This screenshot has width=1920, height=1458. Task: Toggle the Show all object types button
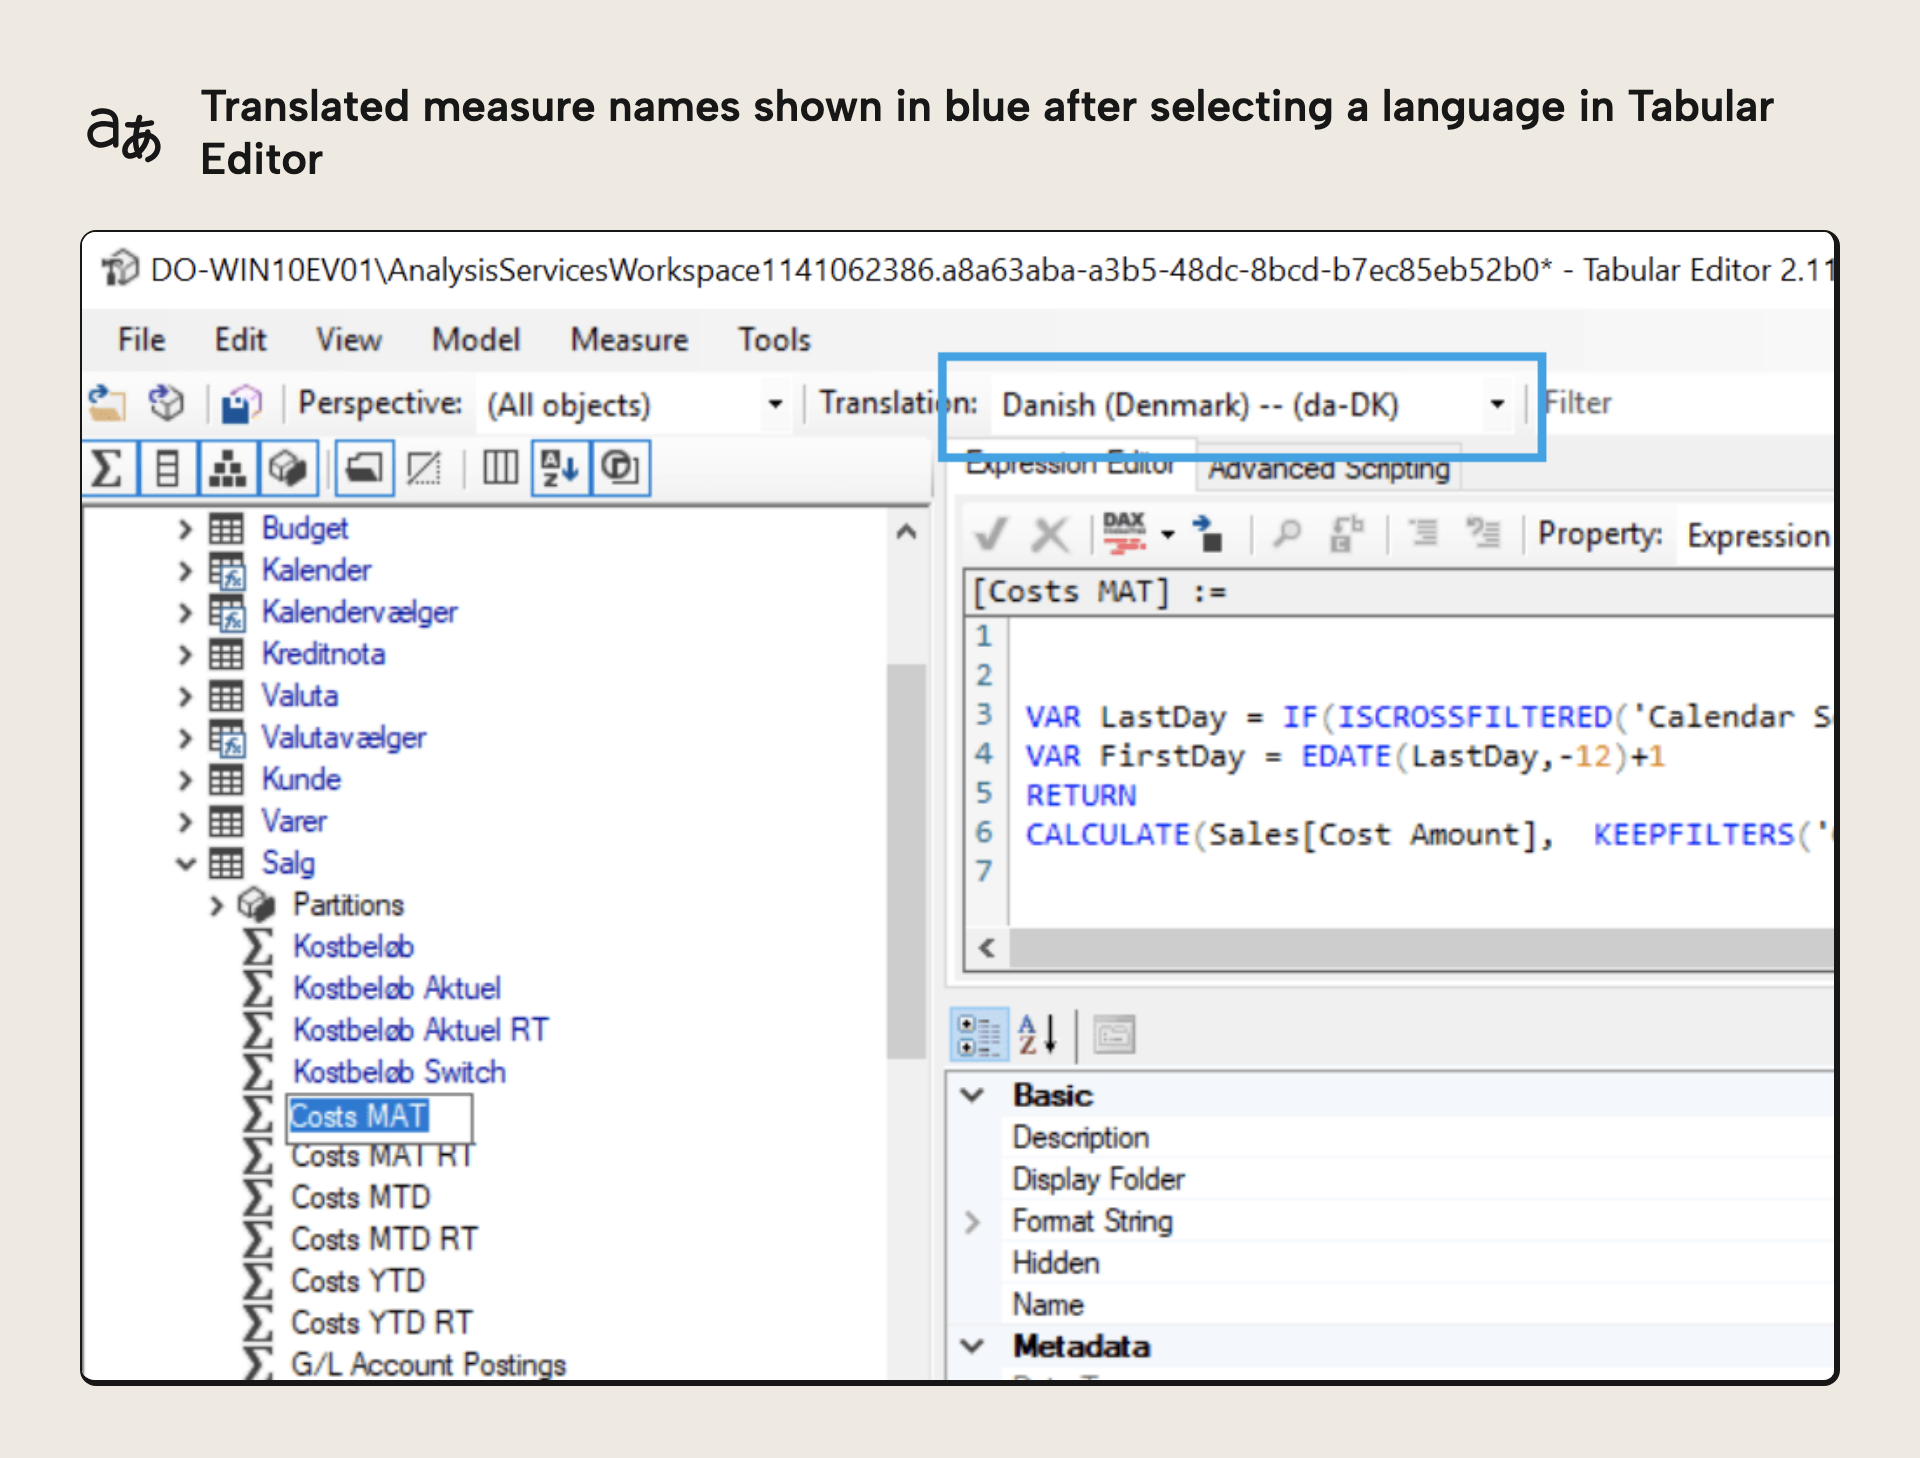(621, 468)
